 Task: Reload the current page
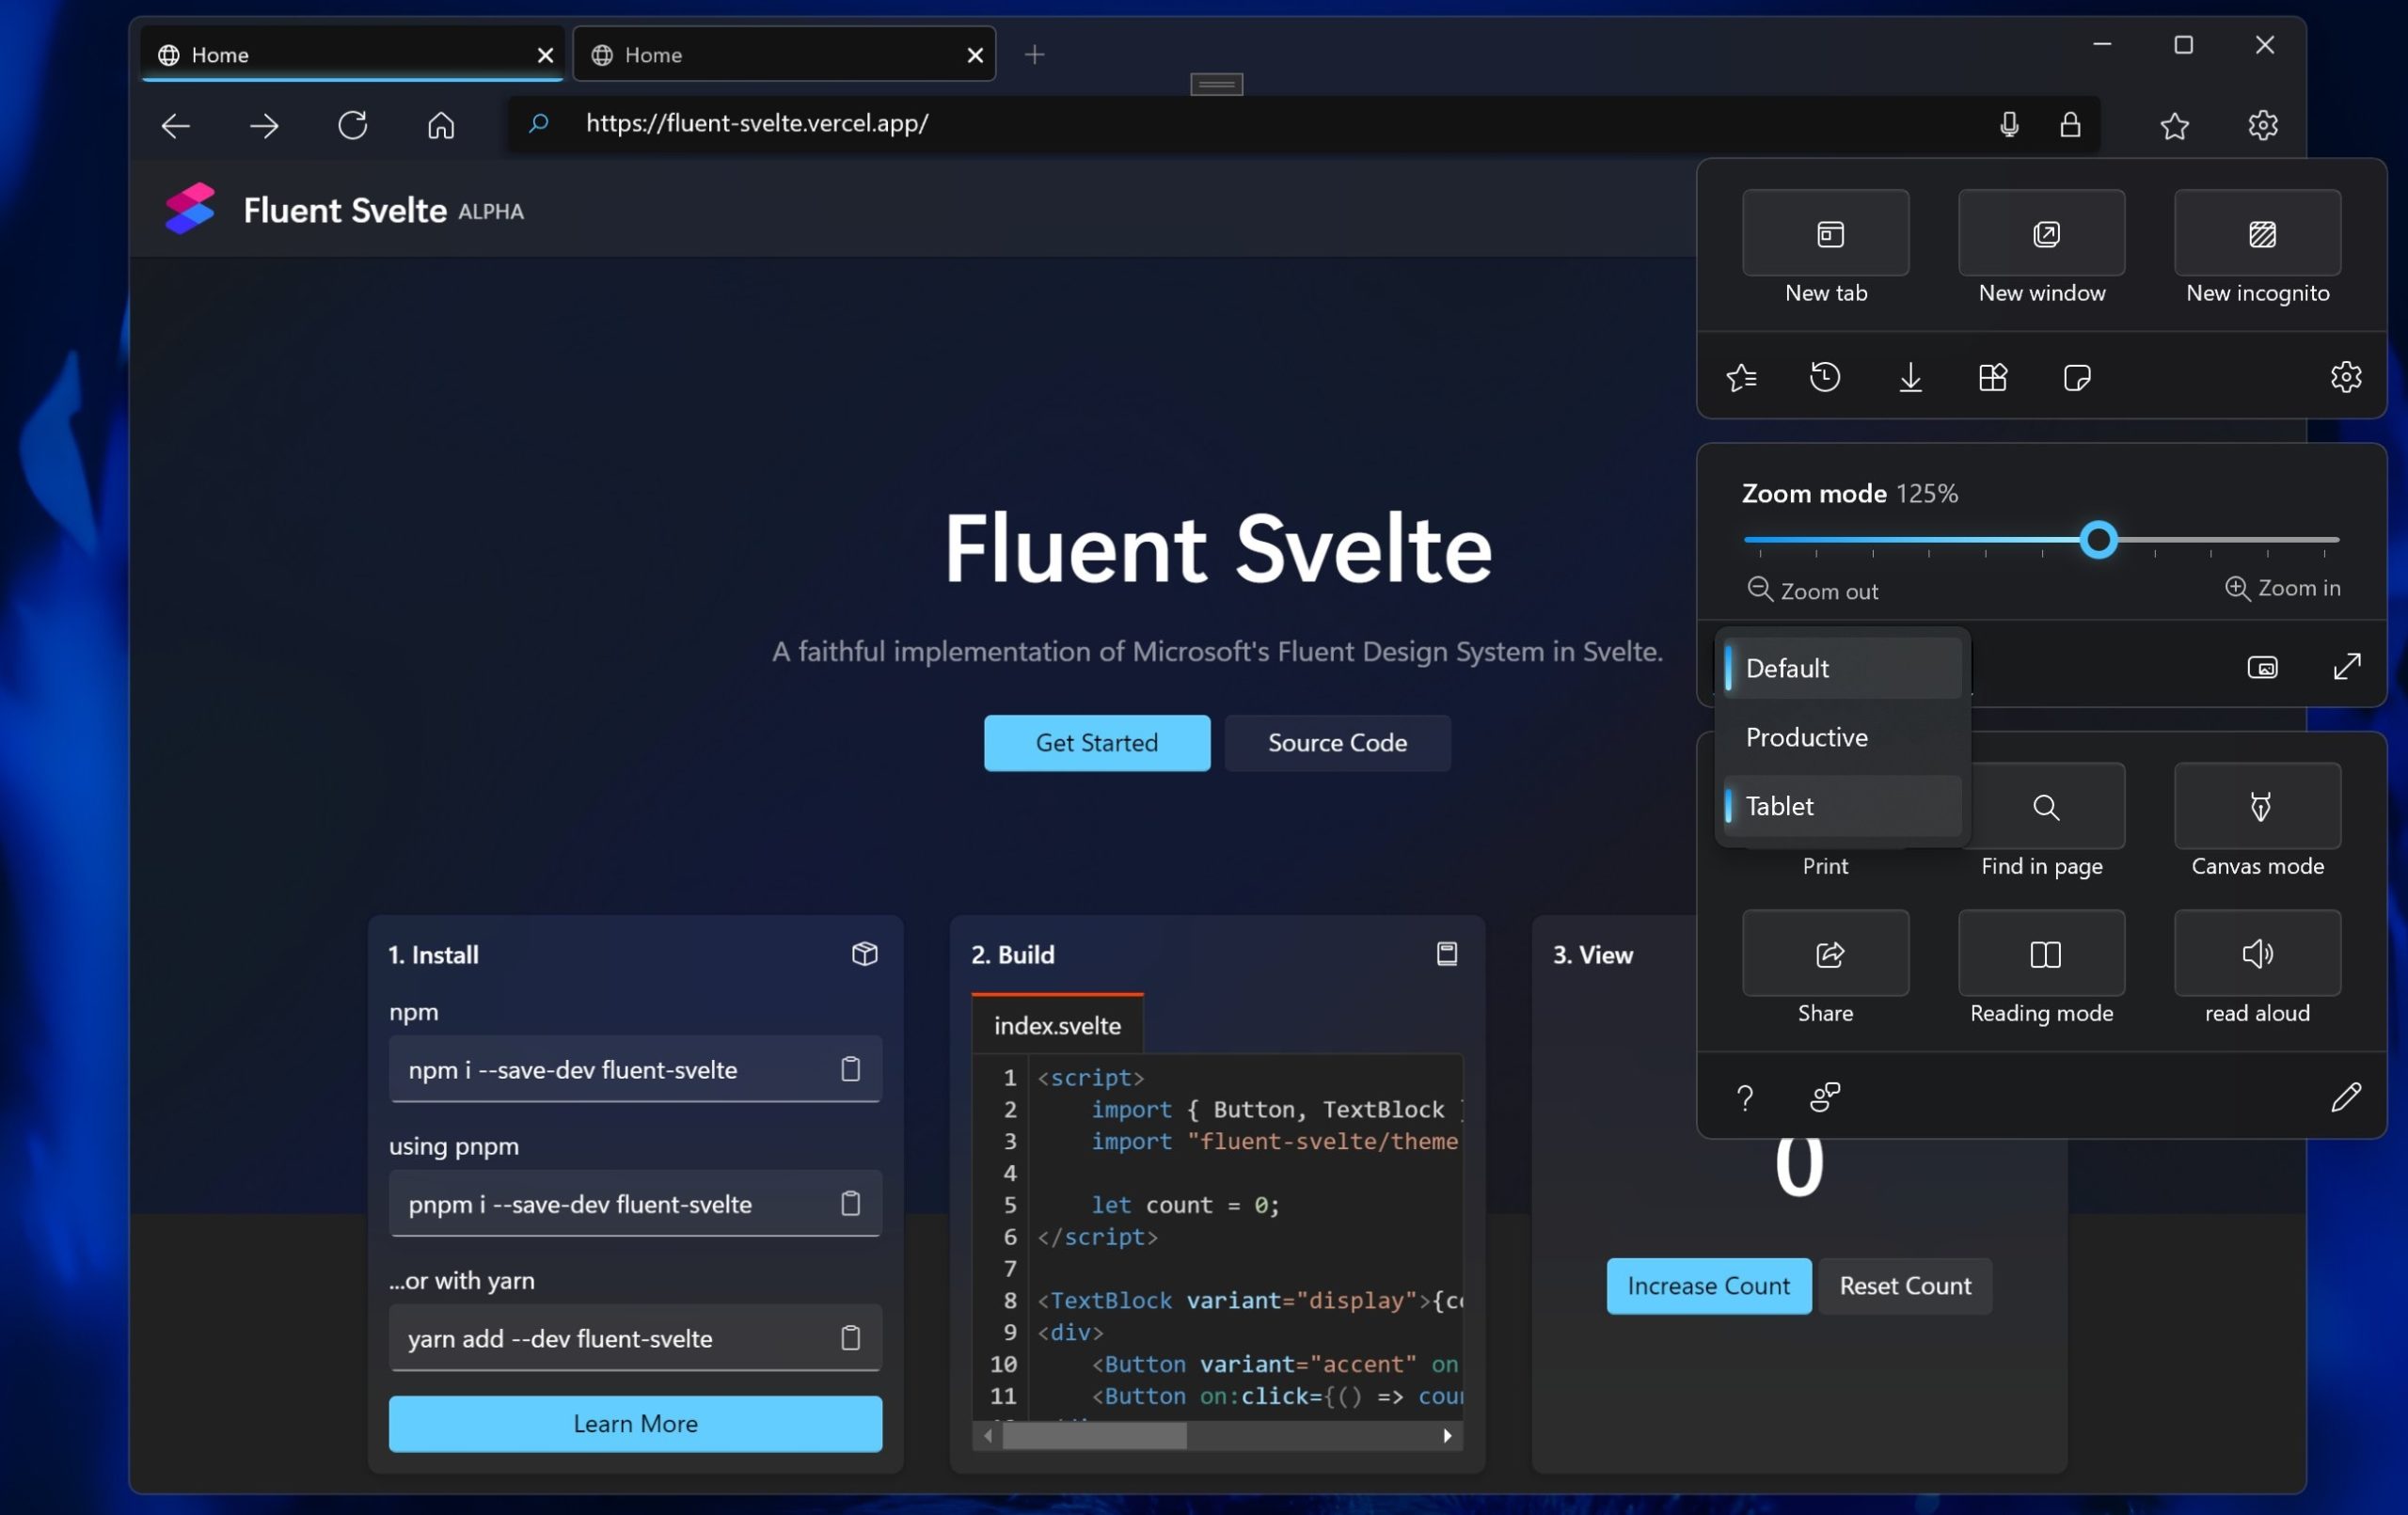click(353, 125)
